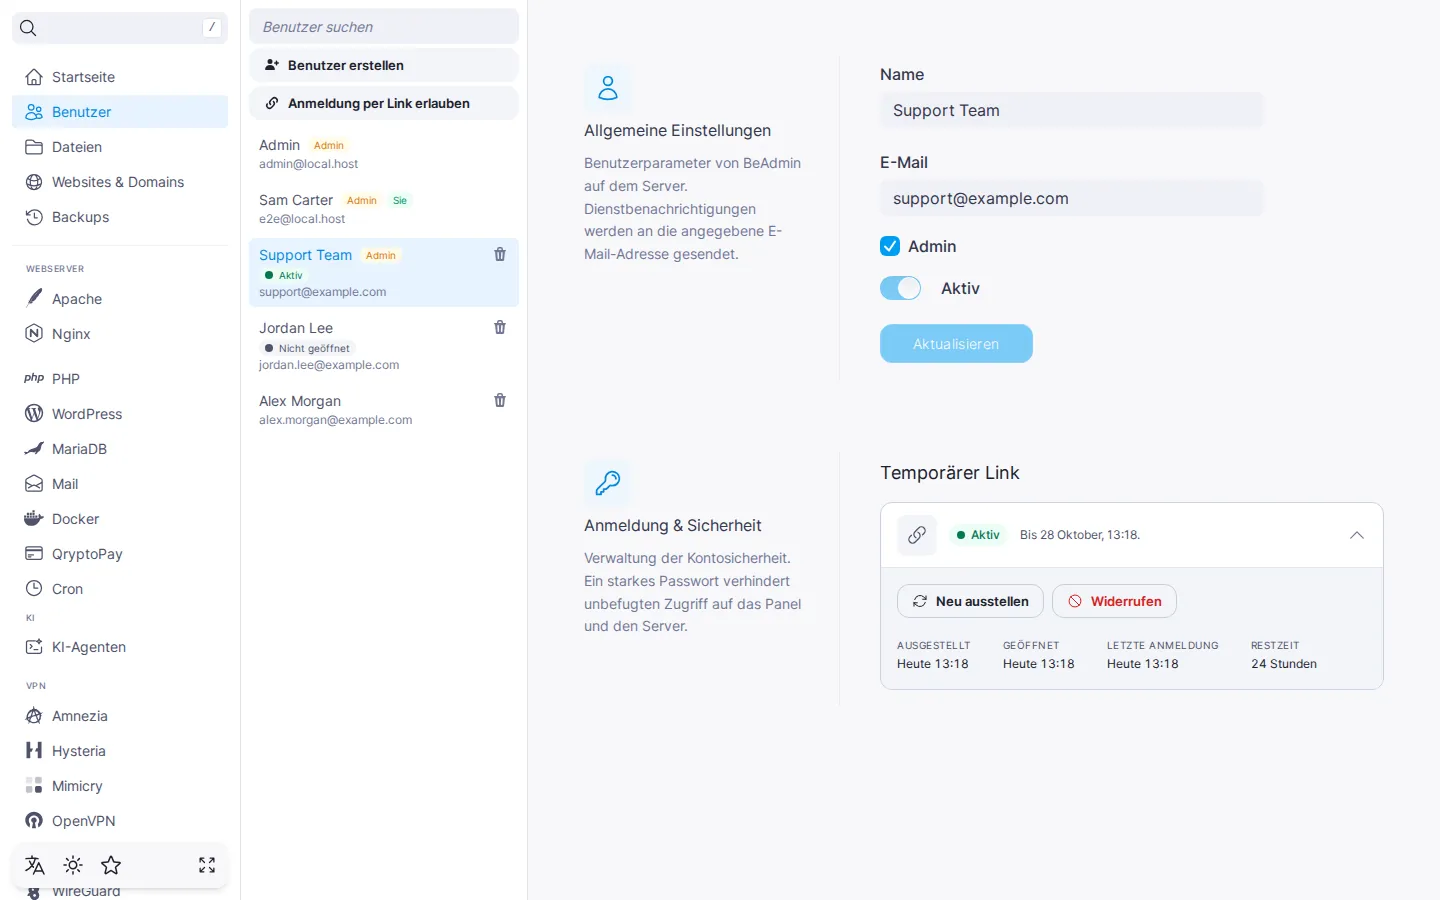Select user admin@local.host
This screenshot has height=900, width=1440.
pos(384,154)
